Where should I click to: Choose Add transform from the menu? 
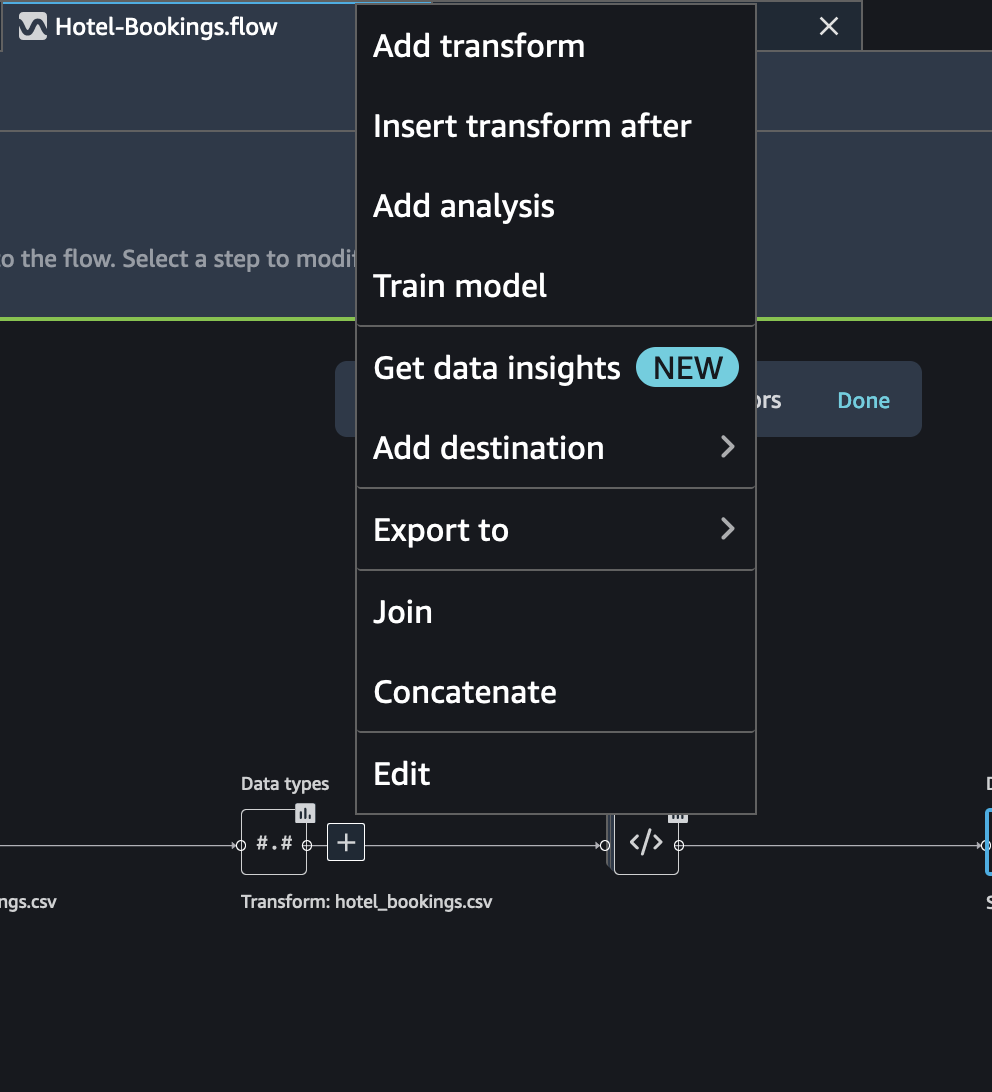point(478,45)
